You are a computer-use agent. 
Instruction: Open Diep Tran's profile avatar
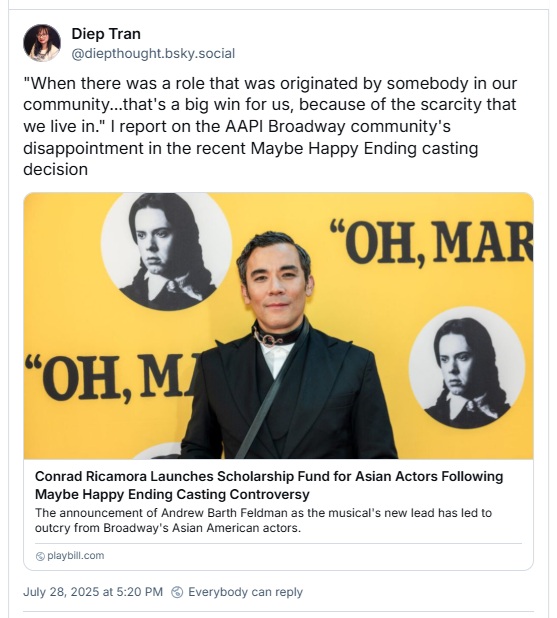tap(42, 43)
